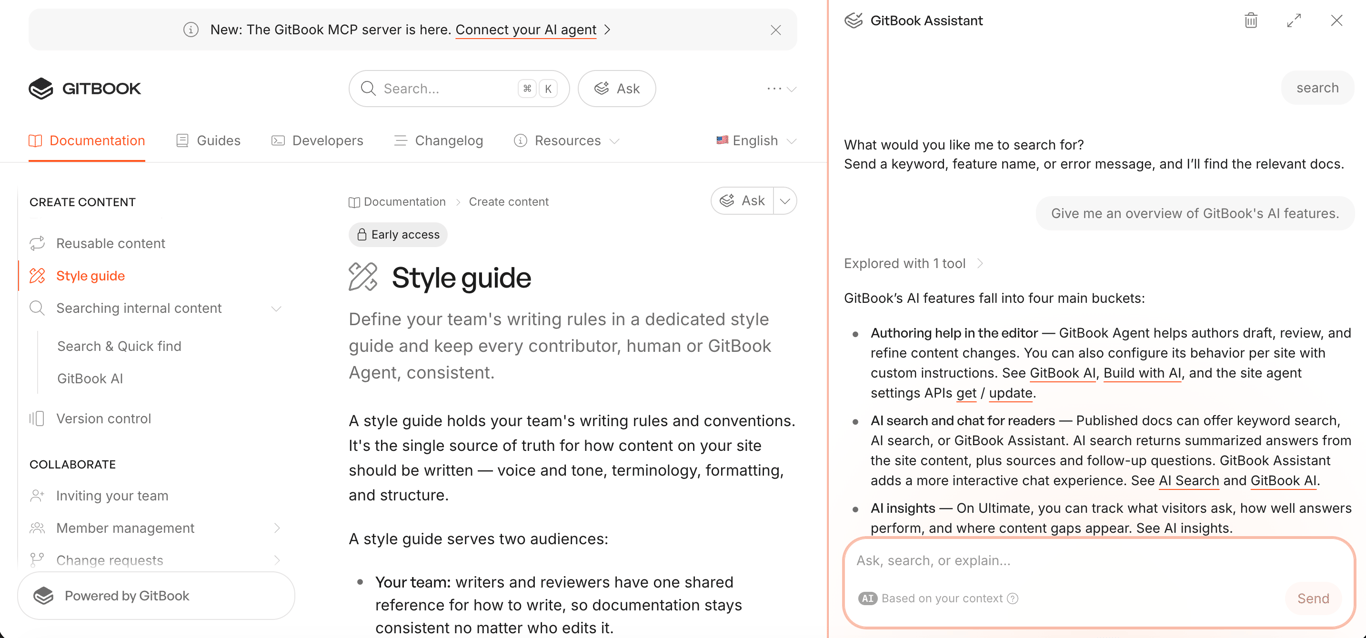Image resolution: width=1366 pixels, height=638 pixels.
Task: Click the AI badge beside Based on your context
Action: pos(868,599)
